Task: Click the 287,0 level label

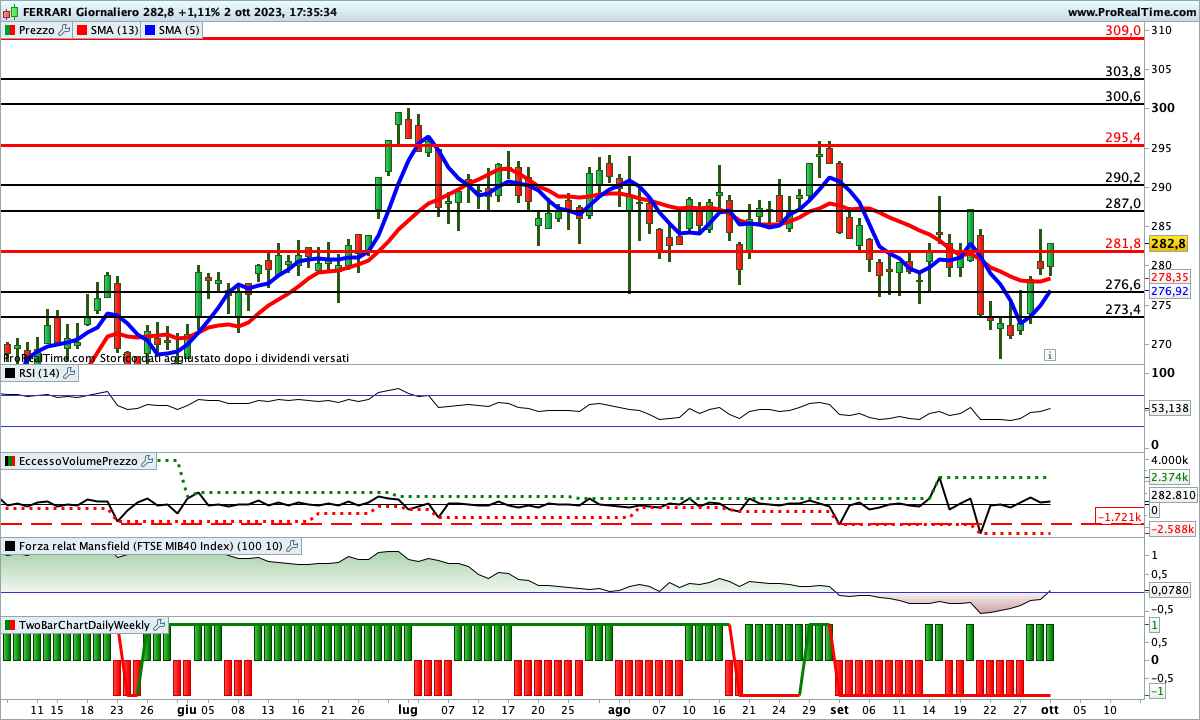Action: [1124, 204]
